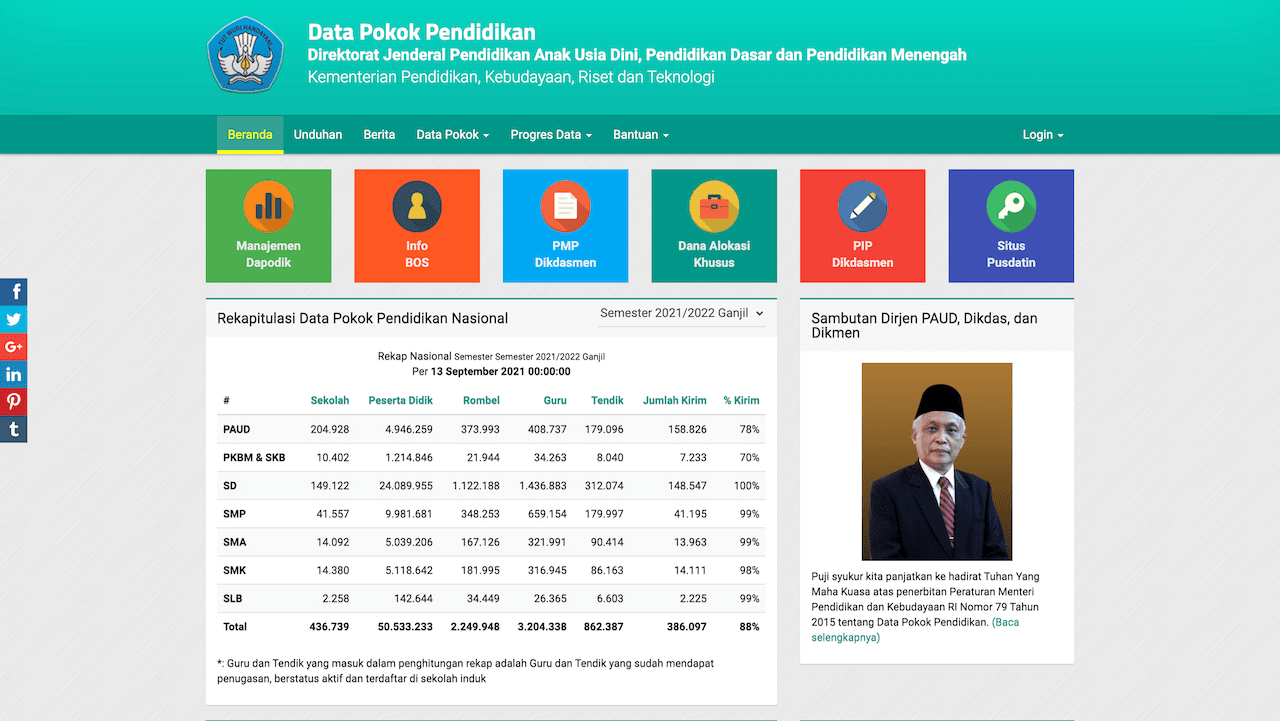Image resolution: width=1280 pixels, height=721 pixels.
Task: Click the Tut Wuri Handayani ministry logo
Action: coord(245,54)
